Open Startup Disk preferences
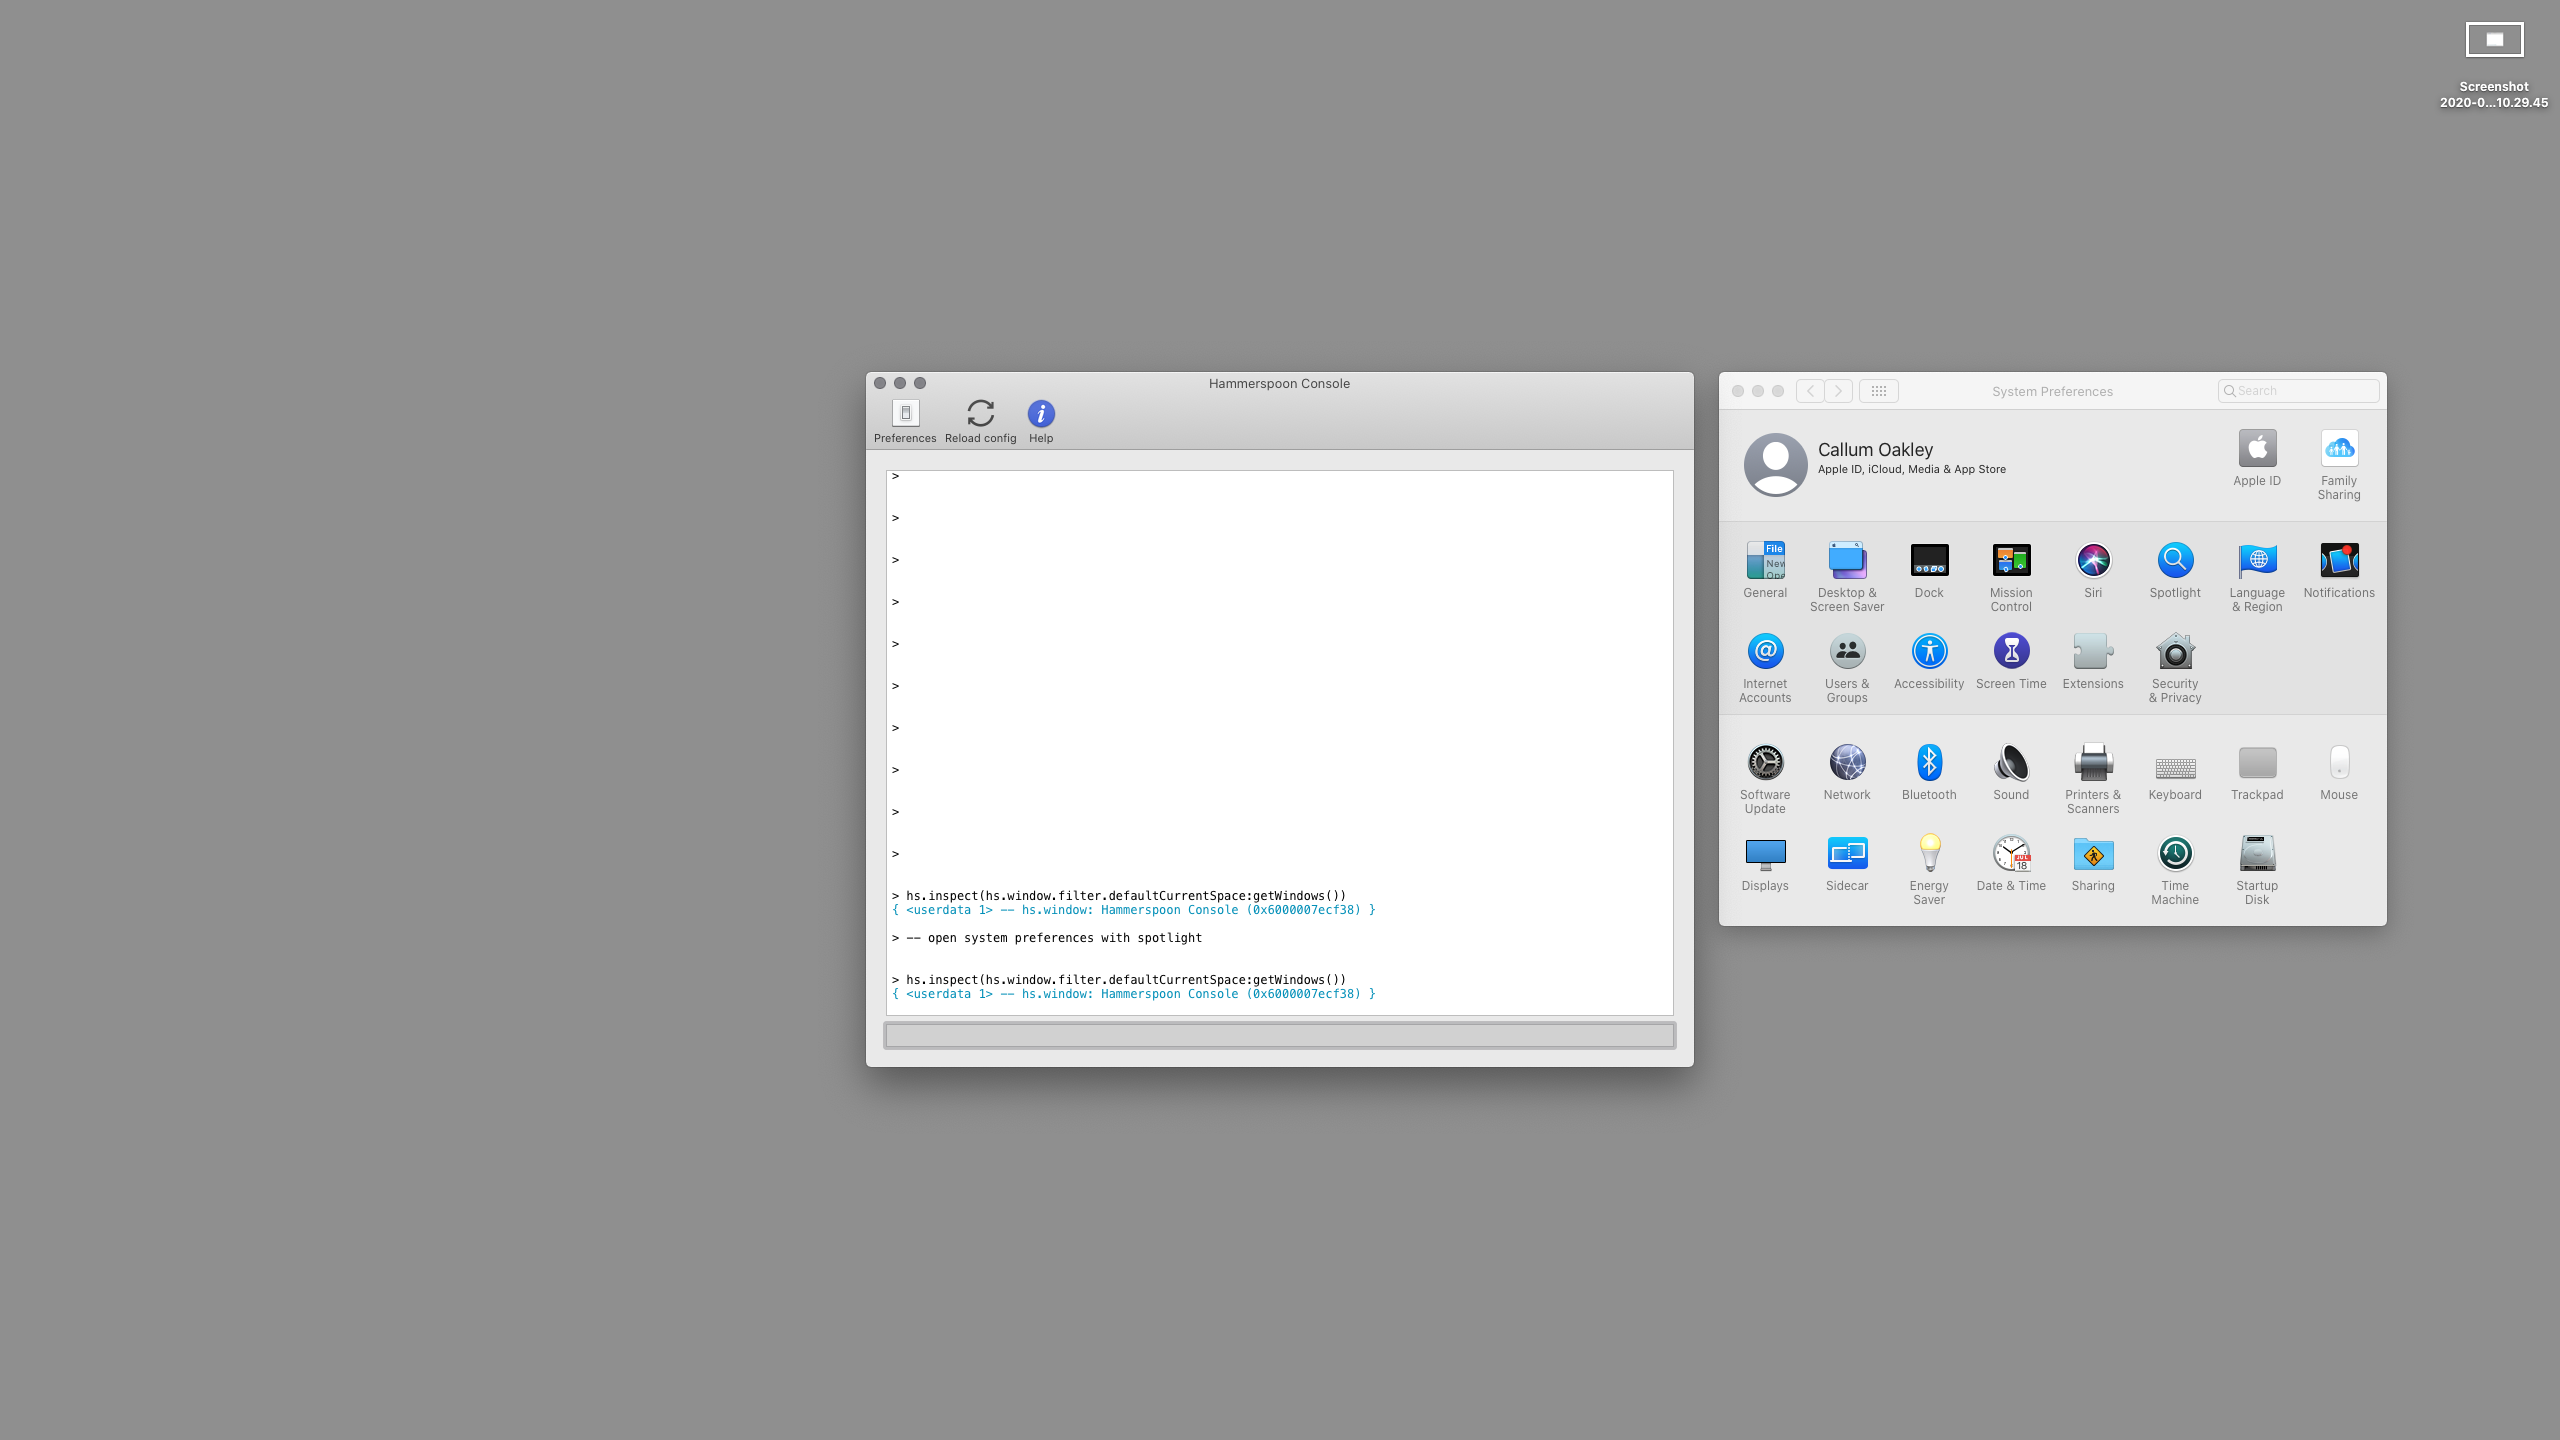Image resolution: width=2560 pixels, height=1440 pixels. 2257,870
